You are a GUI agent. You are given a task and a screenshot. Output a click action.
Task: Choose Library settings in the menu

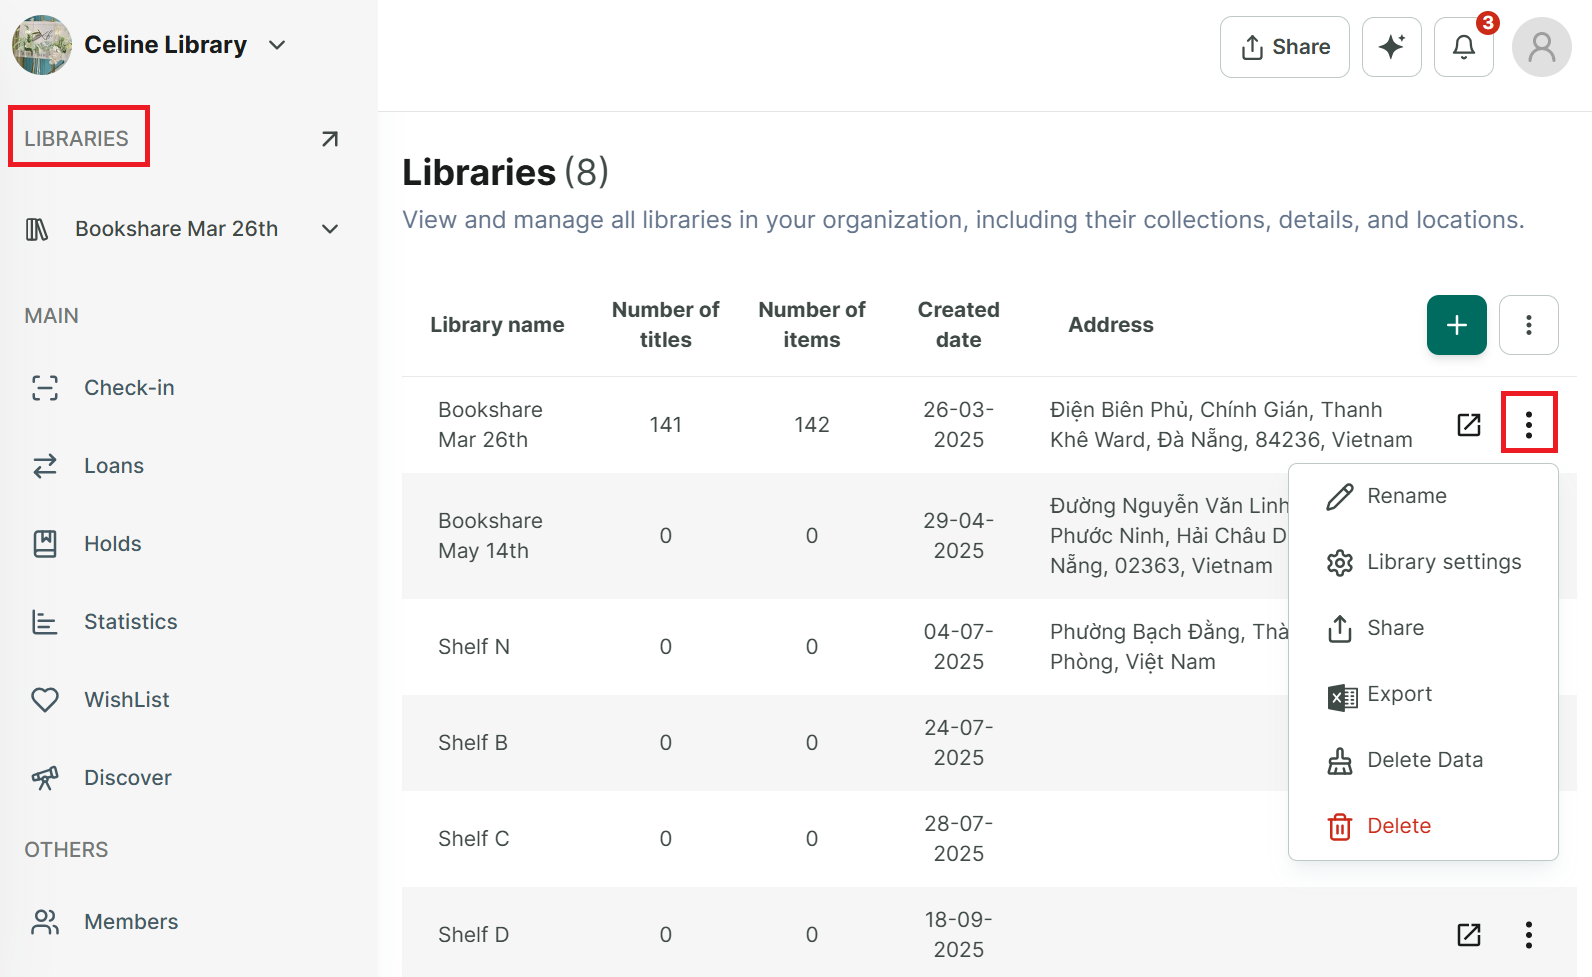[1423, 562]
